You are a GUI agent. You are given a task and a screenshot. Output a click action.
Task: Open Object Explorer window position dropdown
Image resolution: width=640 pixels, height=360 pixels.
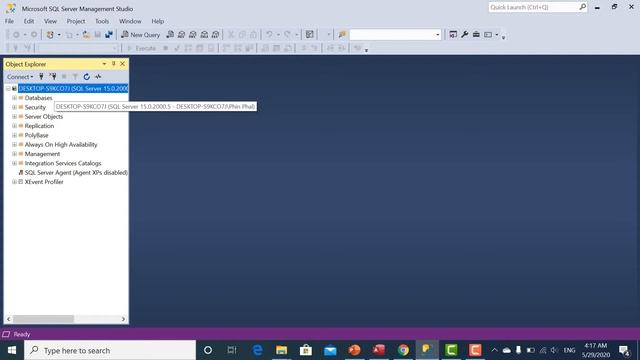tap(104, 64)
